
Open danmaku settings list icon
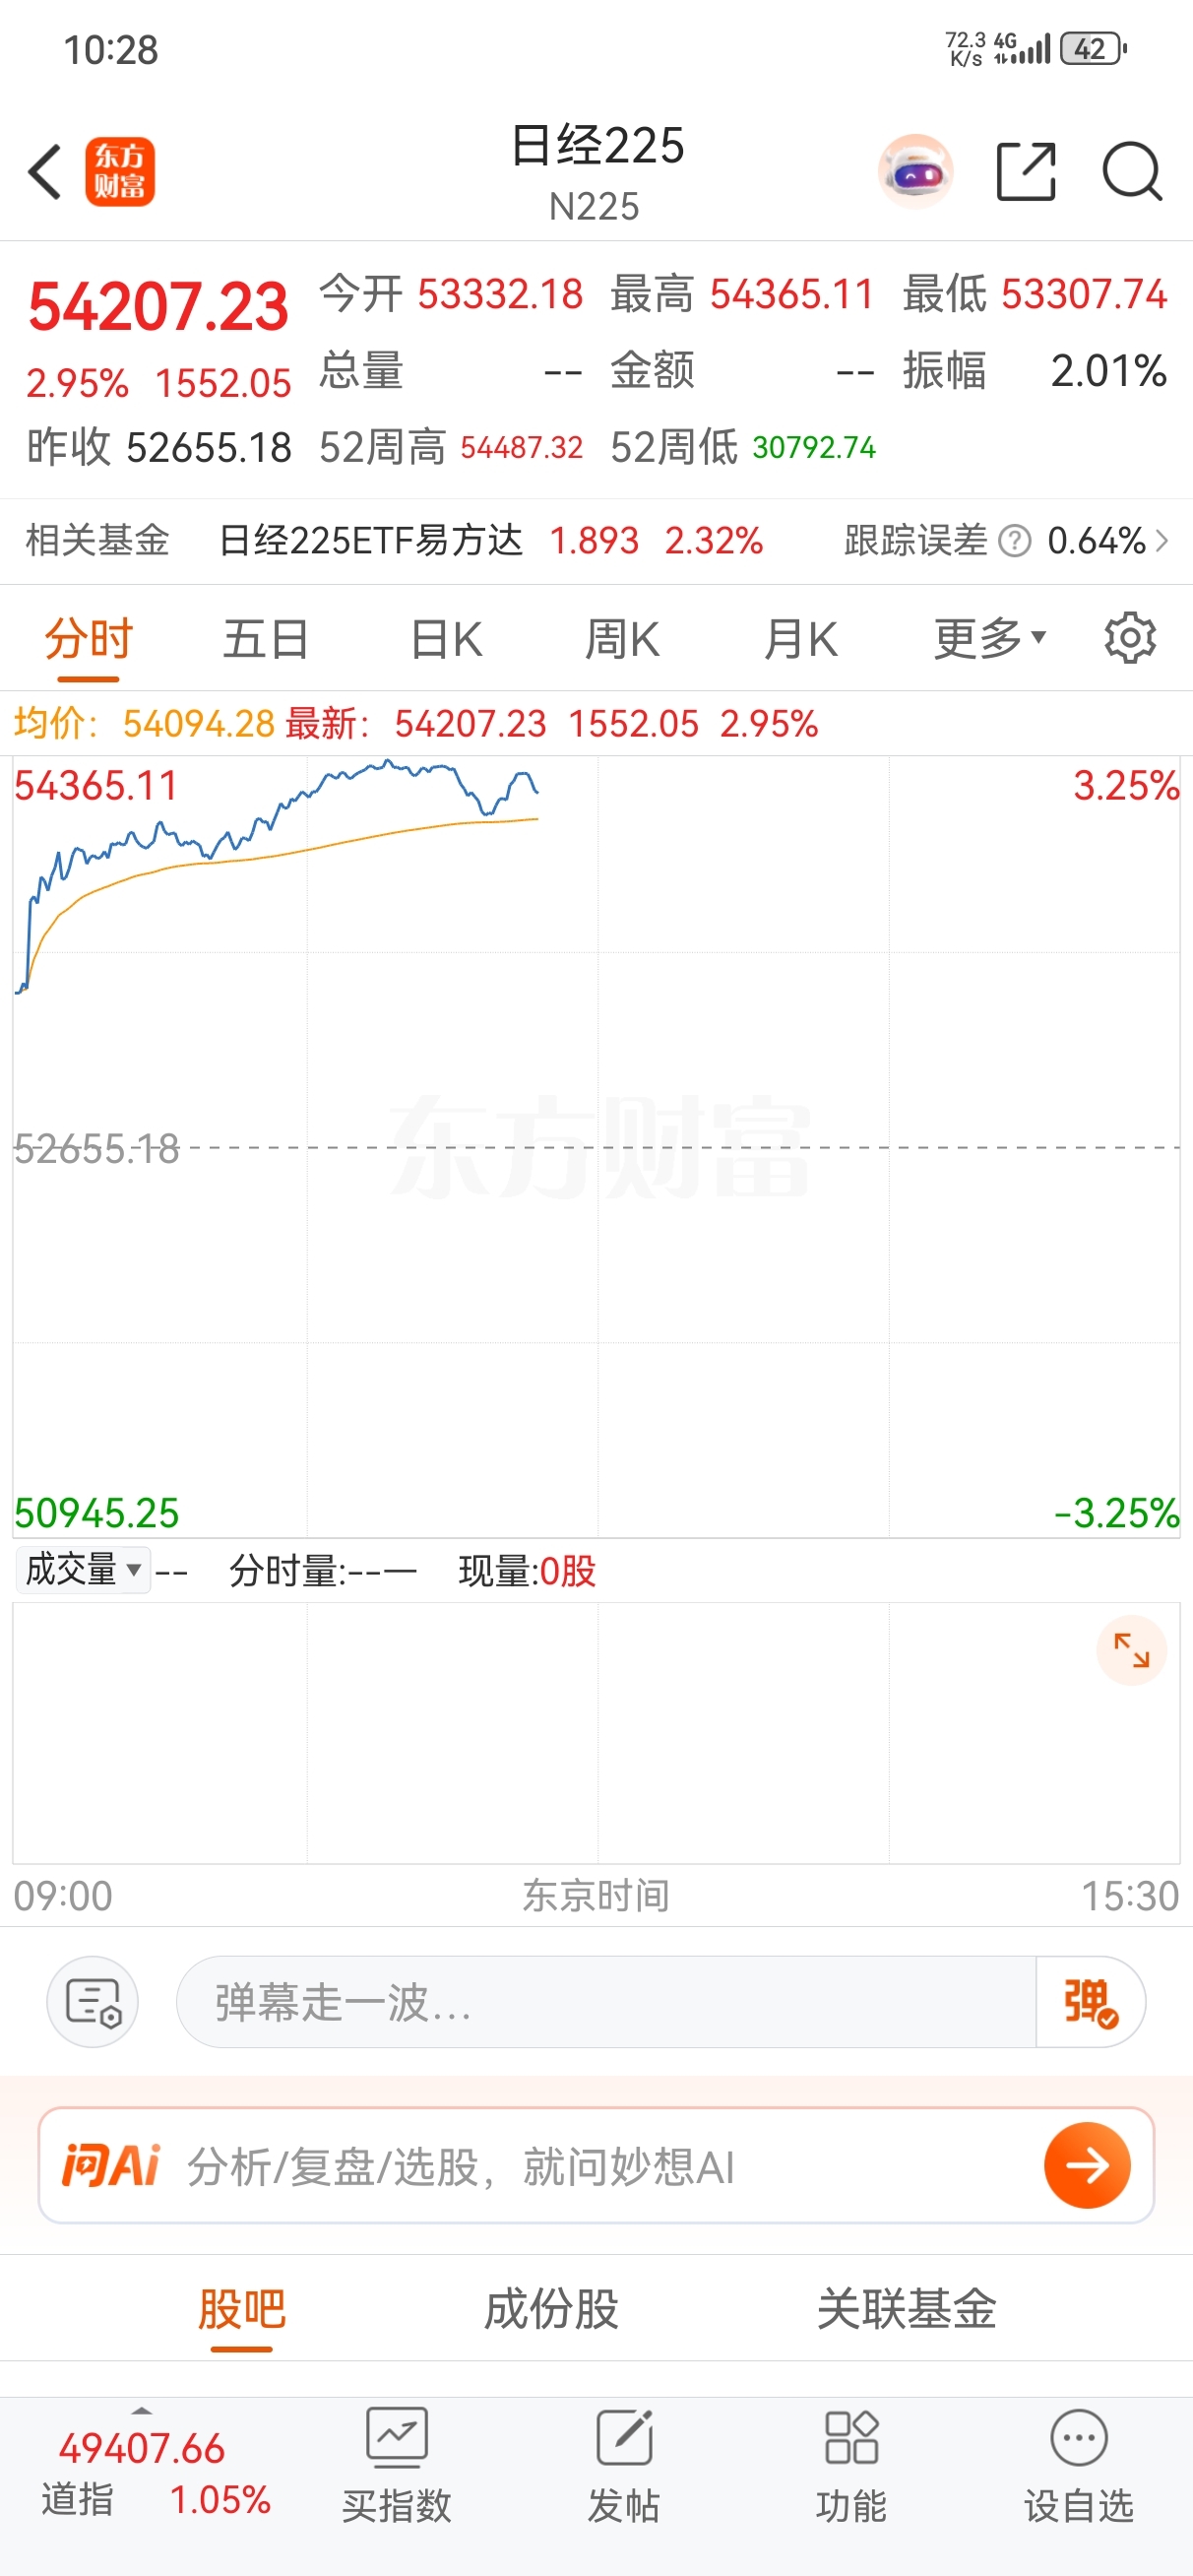click(x=93, y=2002)
